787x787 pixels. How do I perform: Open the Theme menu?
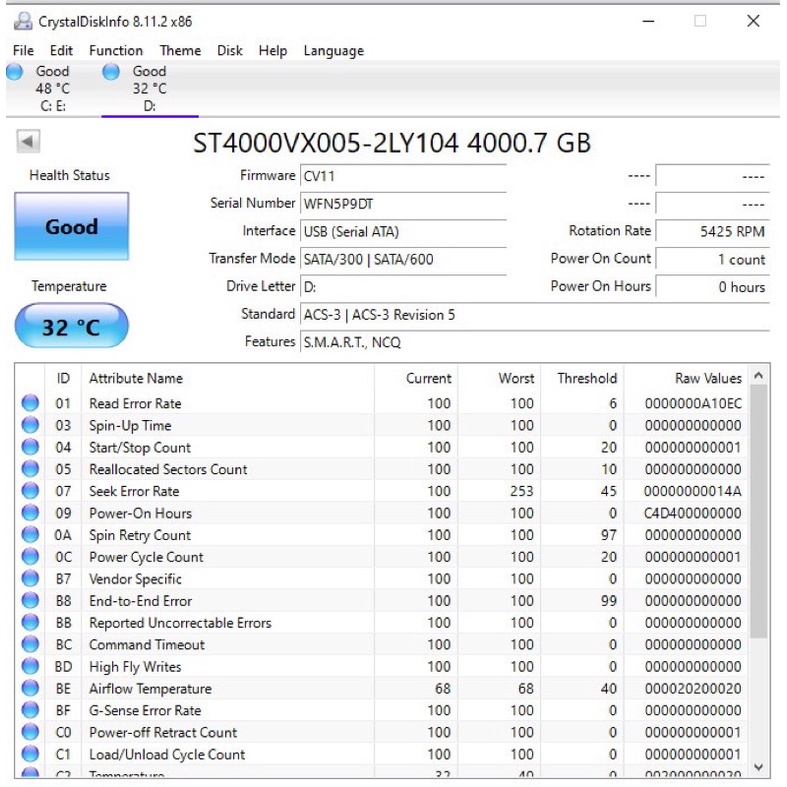point(180,51)
